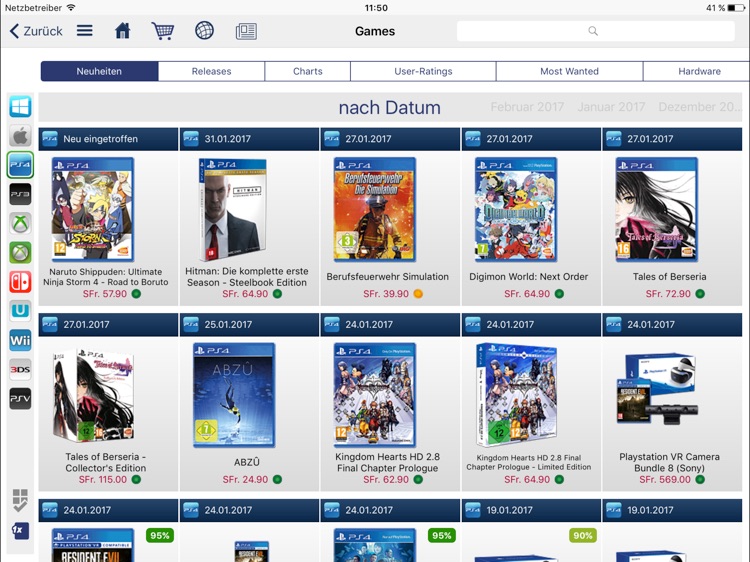Click price SFr. 57.90
The height and width of the screenshot is (562, 750).
click(x=104, y=294)
